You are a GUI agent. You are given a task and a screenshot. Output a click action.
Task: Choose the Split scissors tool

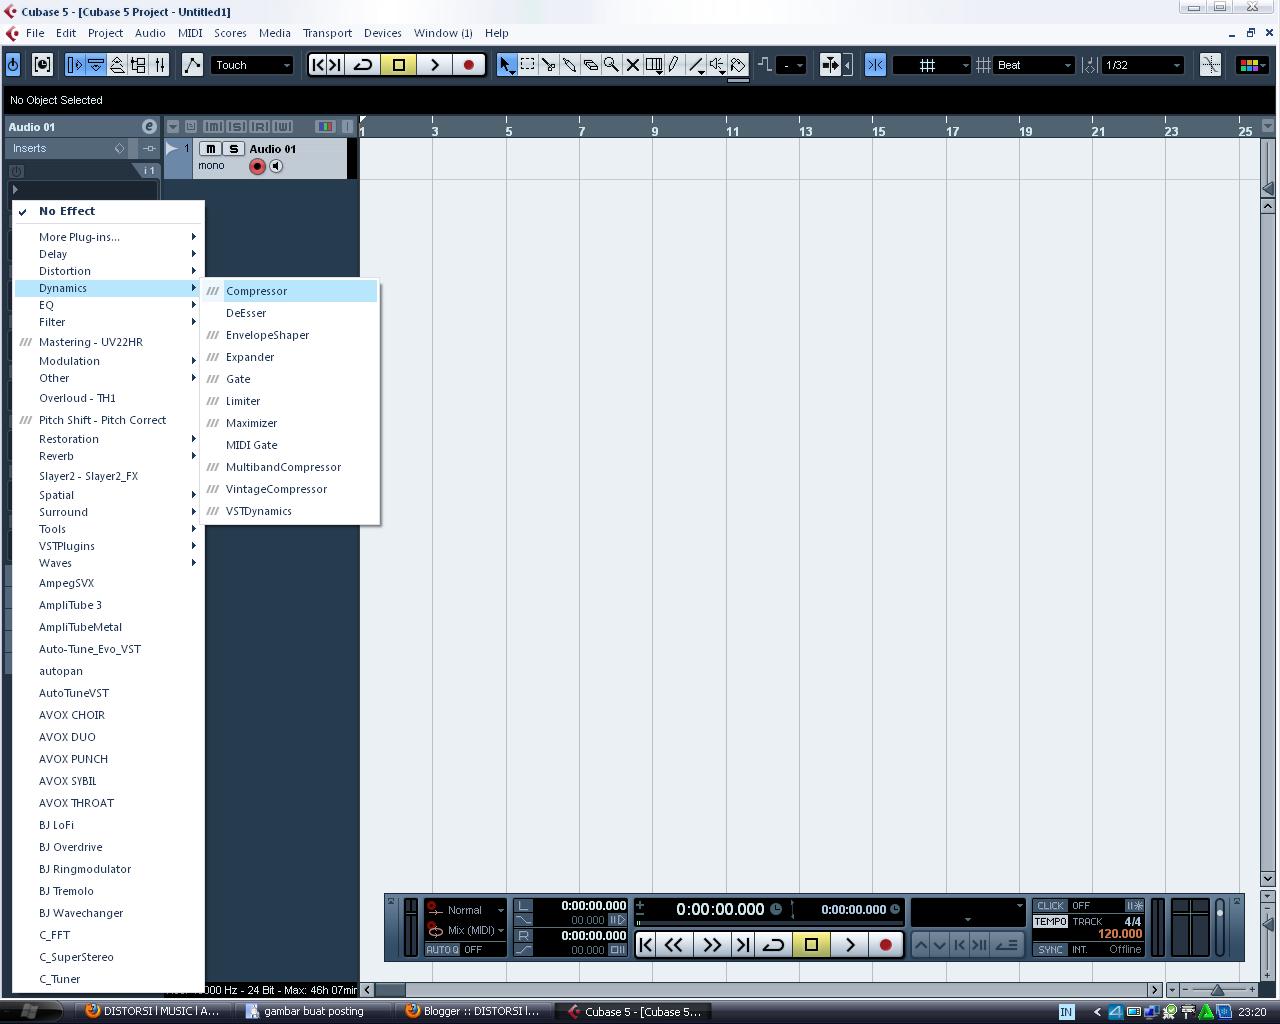coord(548,65)
